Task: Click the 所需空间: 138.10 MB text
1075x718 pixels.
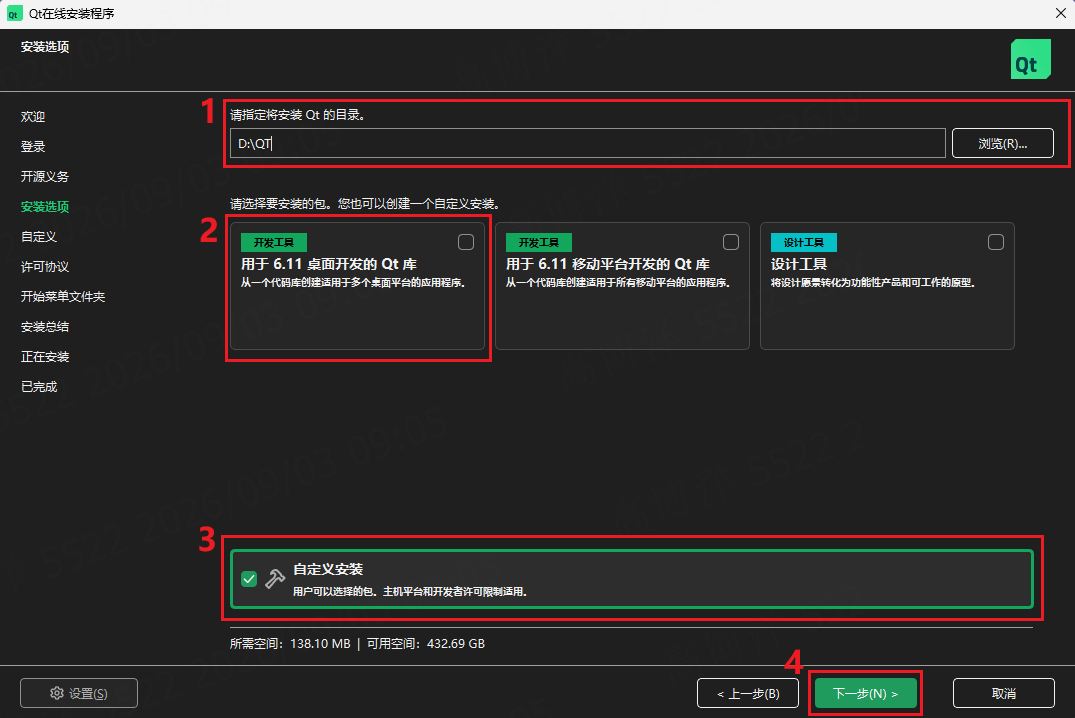Action: pyautogui.click(x=290, y=644)
